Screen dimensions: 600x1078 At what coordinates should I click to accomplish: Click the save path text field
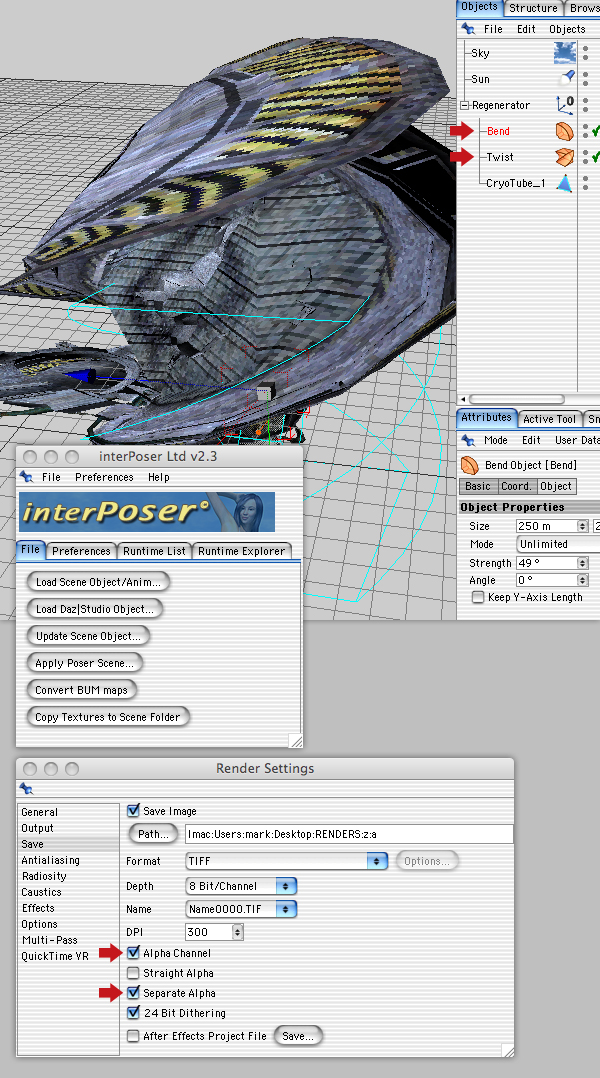(349, 834)
